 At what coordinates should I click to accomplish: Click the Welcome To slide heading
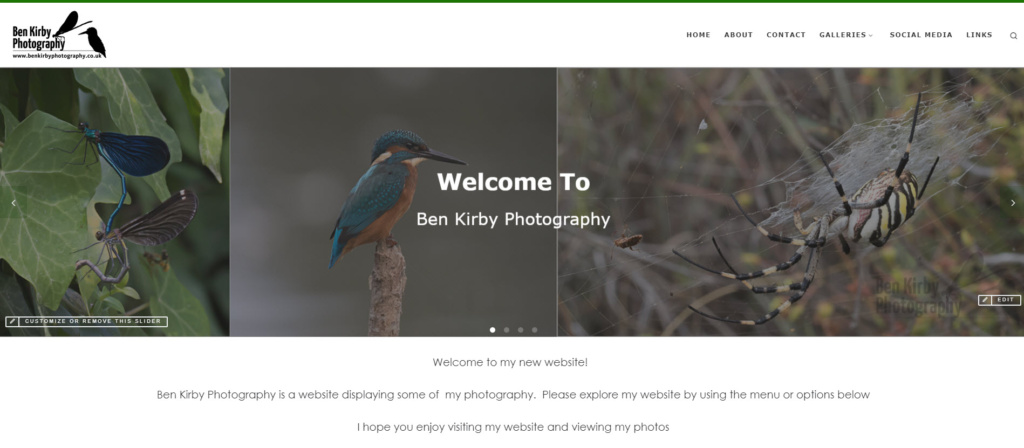(513, 182)
